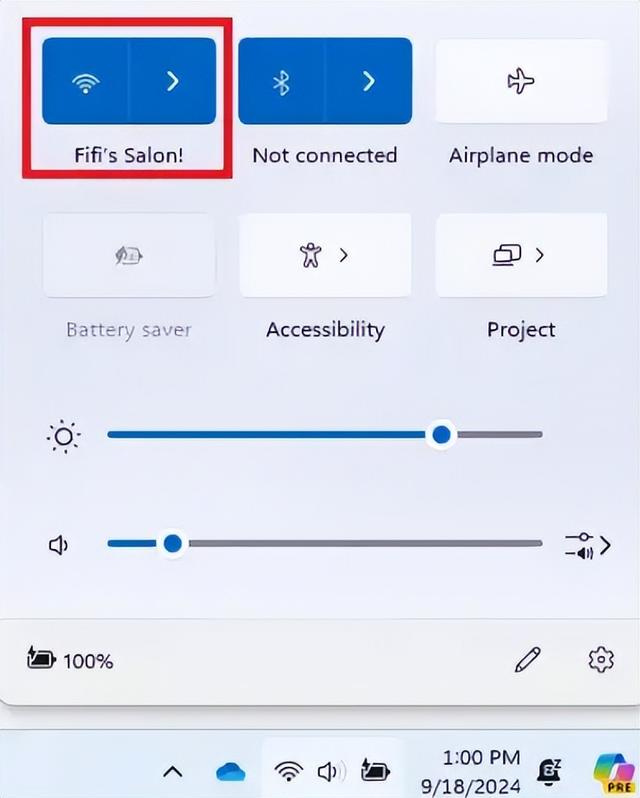
Task: Enable Airplane mode
Action: [x=521, y=81]
